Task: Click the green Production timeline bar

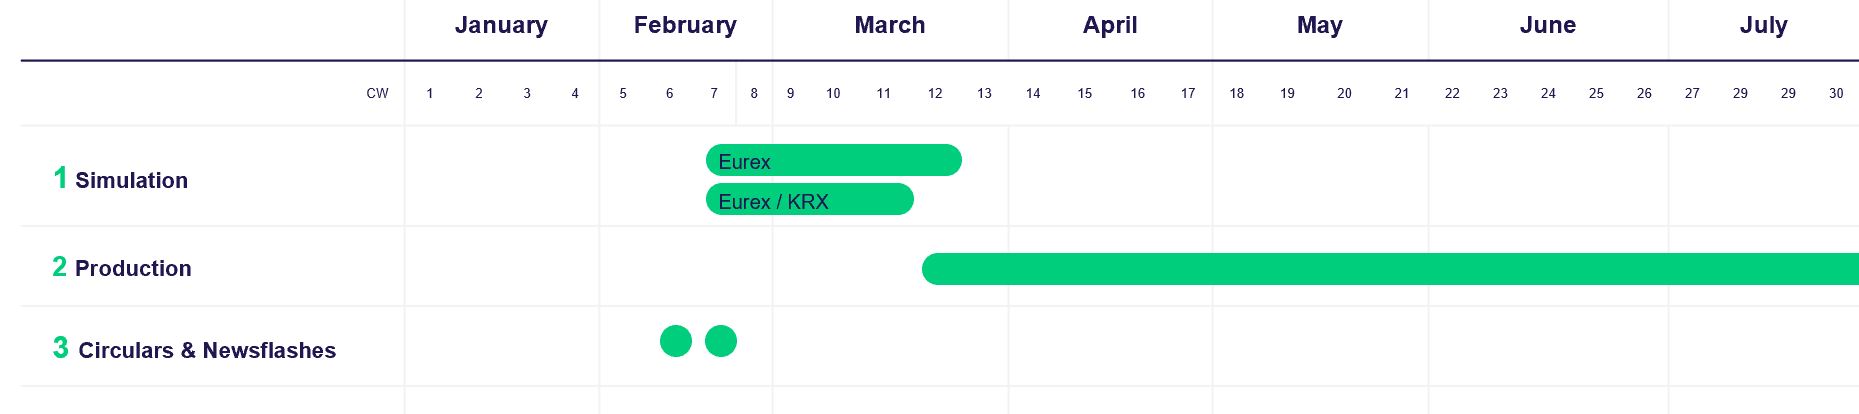Action: point(1390,269)
